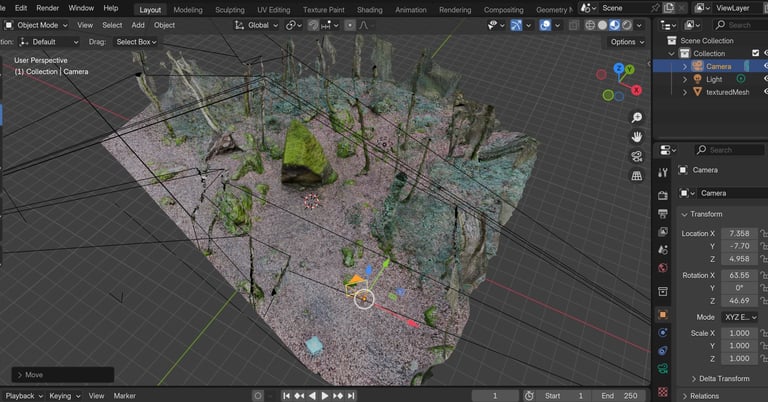Viewport: 768px width, 402px height.
Task: Open the World properties tab
Action: click(663, 268)
